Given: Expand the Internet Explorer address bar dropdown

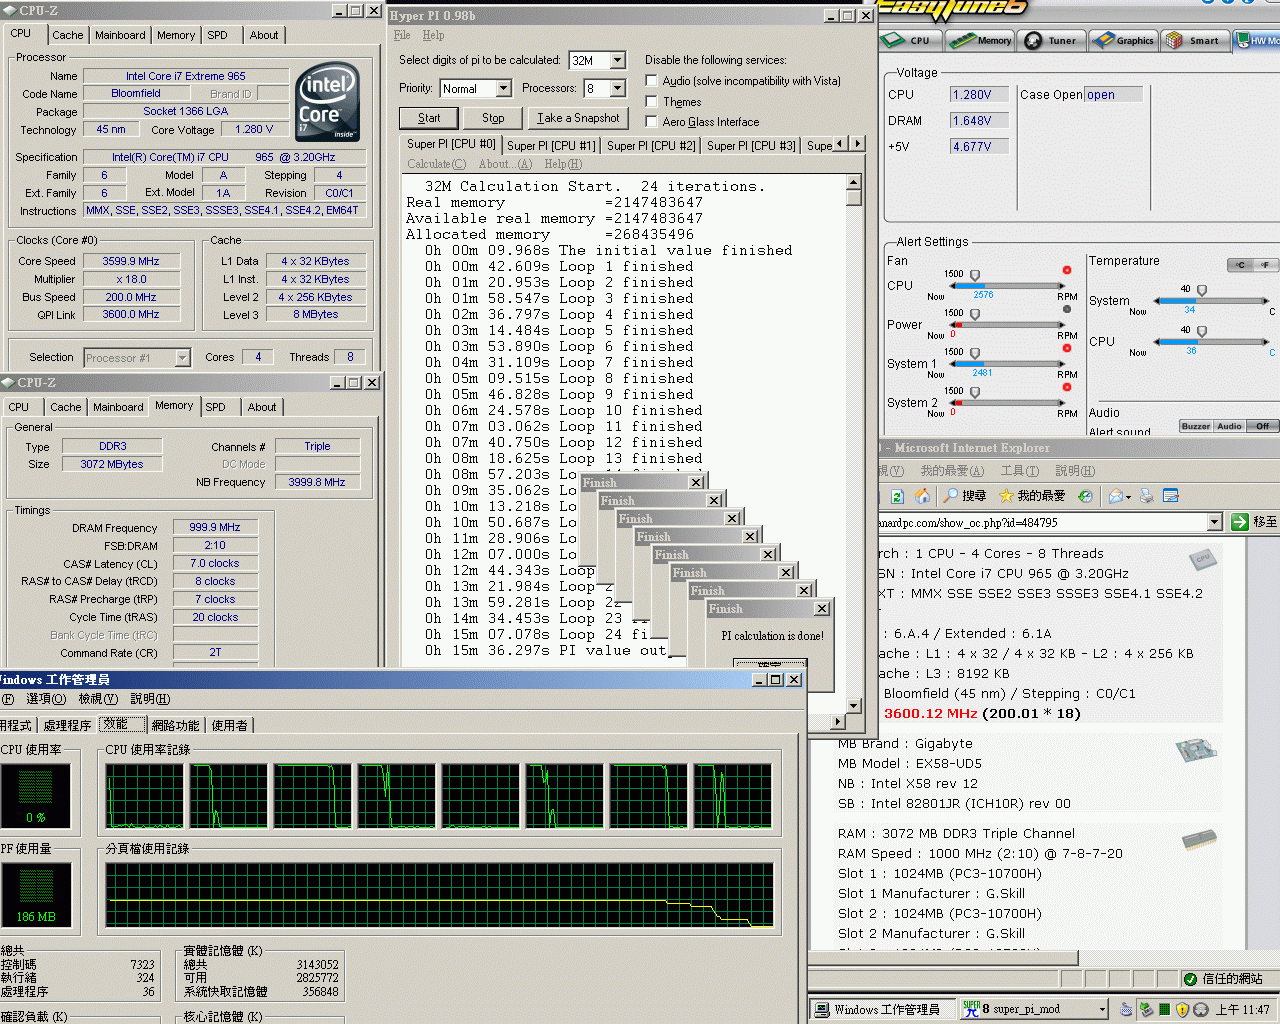Looking at the screenshot, I should pyautogui.click(x=1215, y=522).
